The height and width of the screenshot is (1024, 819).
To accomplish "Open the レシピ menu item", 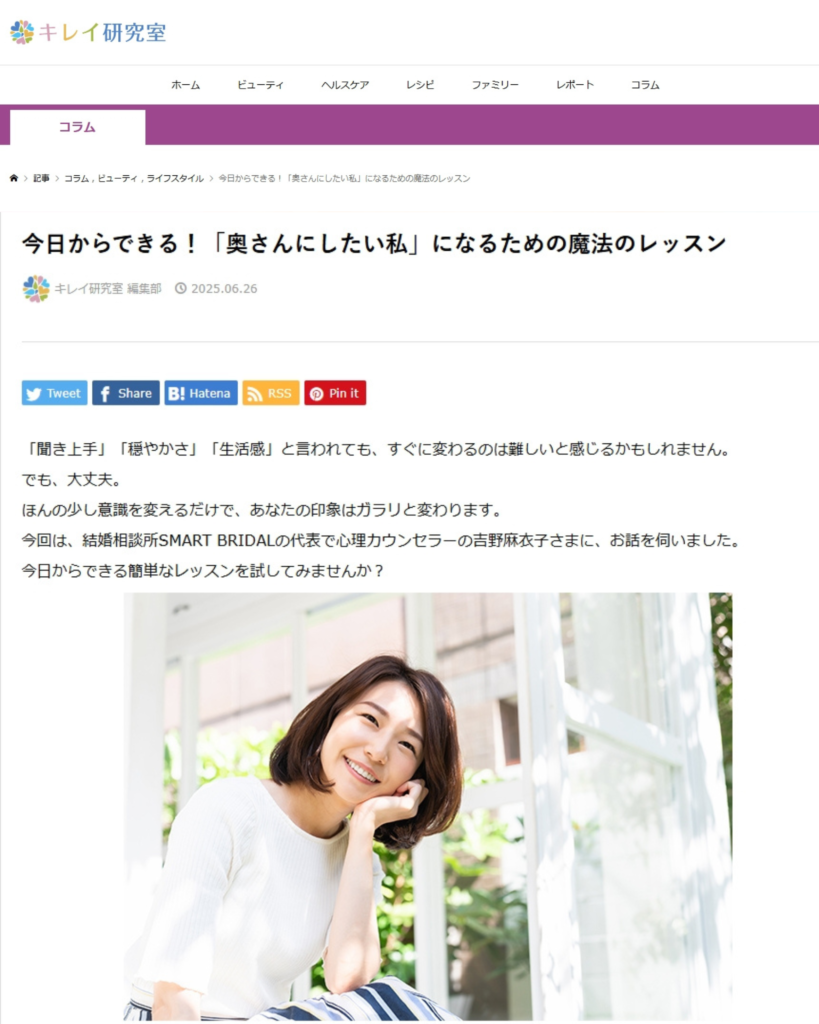I will (420, 85).
